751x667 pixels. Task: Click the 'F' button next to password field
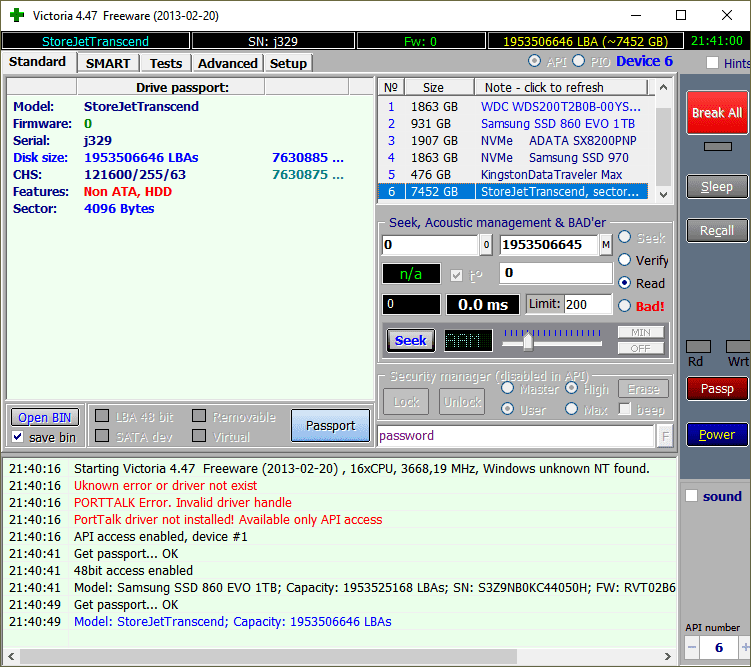[665, 436]
